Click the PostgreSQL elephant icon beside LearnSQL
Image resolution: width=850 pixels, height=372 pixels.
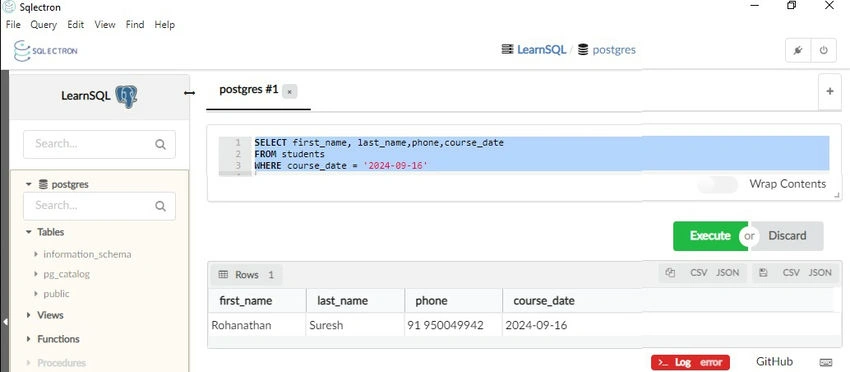pos(126,97)
